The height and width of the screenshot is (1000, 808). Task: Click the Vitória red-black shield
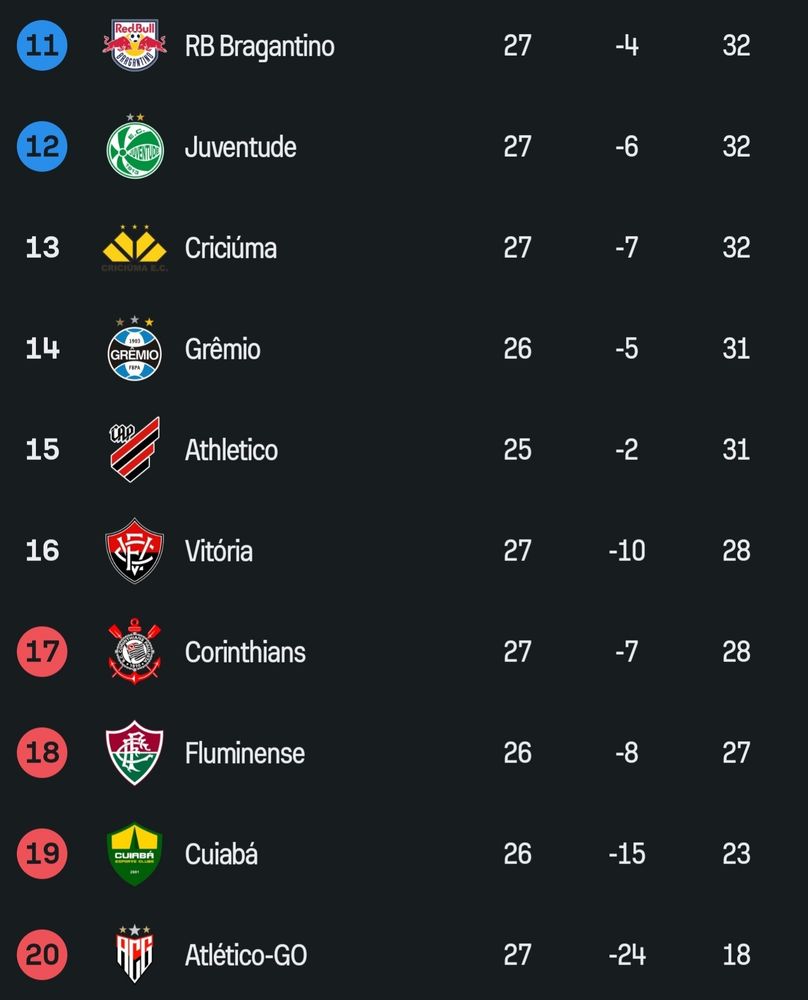pyautogui.click(x=134, y=551)
